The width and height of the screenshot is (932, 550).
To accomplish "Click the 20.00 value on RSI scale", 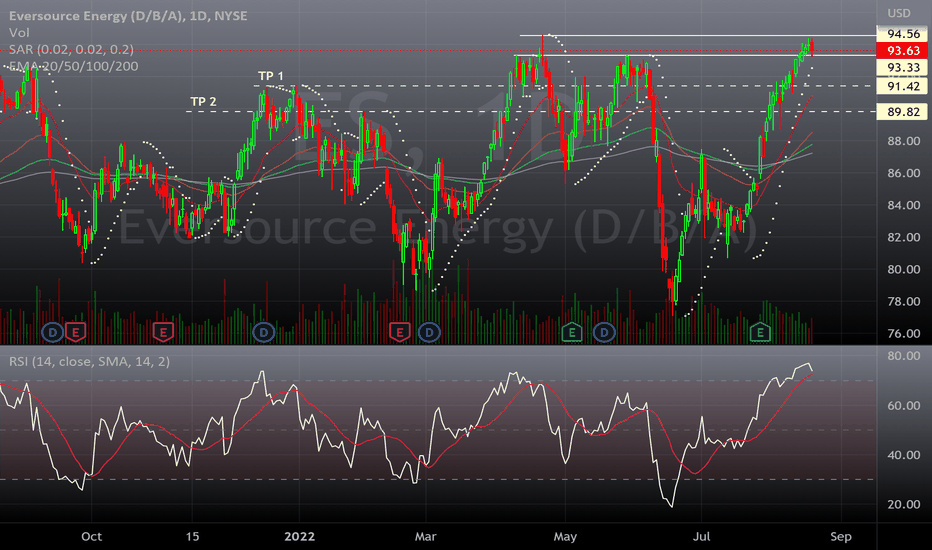I will tap(903, 504).
